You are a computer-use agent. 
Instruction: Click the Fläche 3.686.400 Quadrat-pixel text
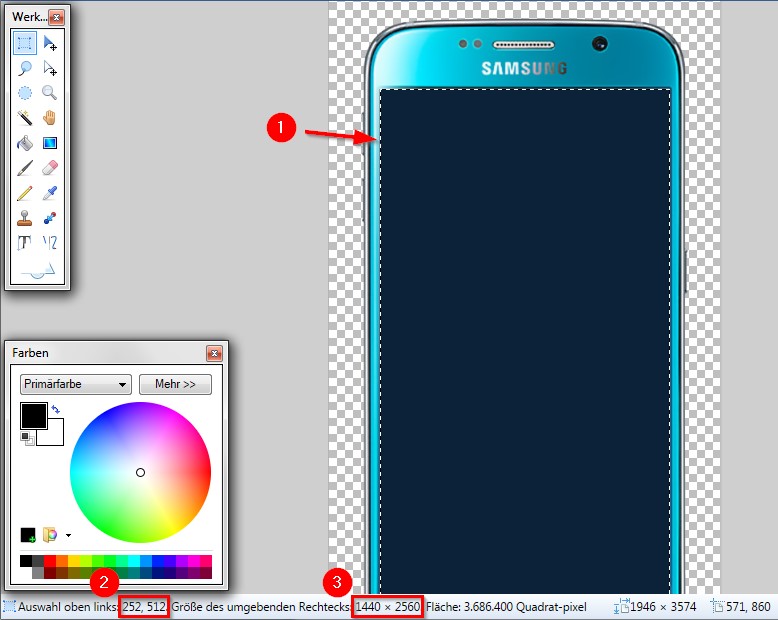coord(506,607)
